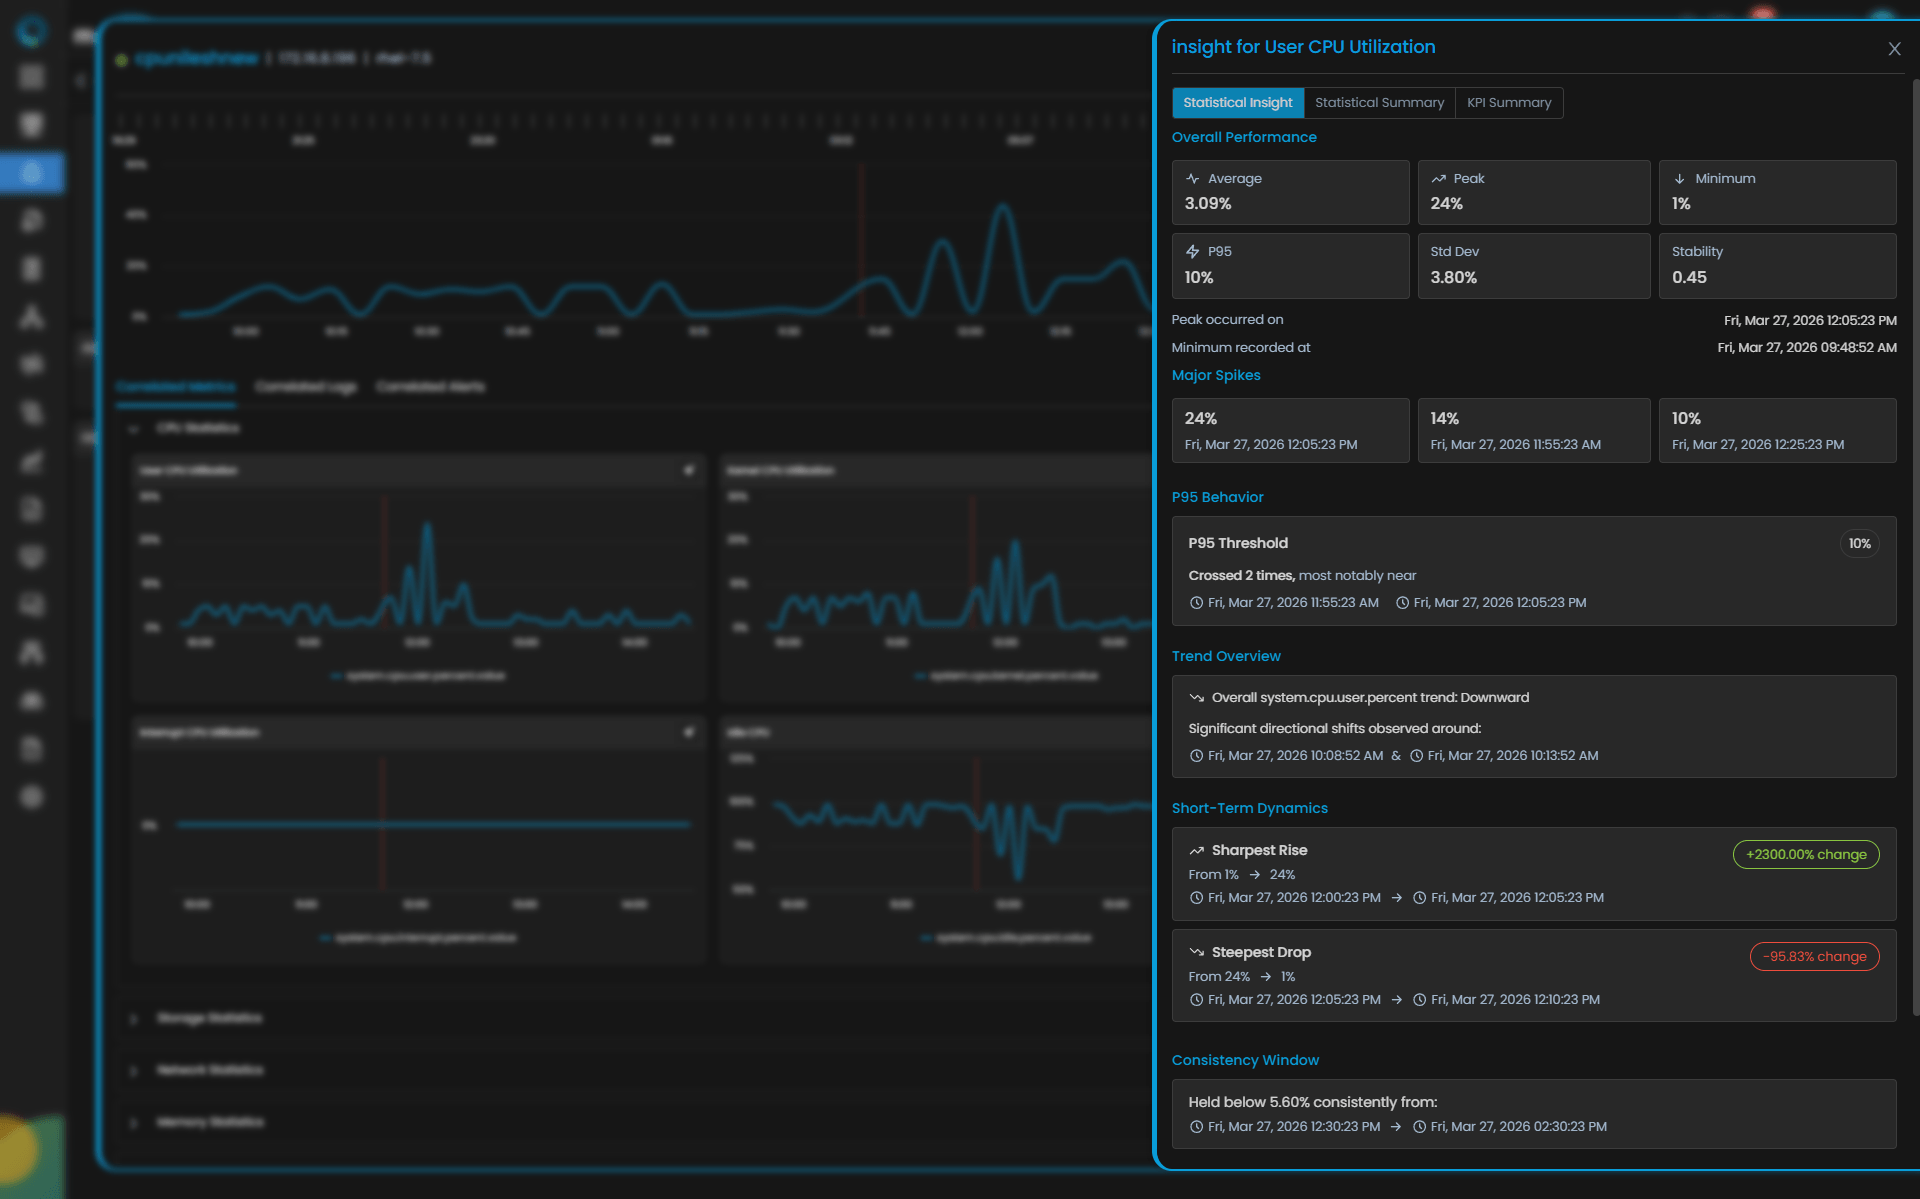Image resolution: width=1920 pixels, height=1199 pixels.
Task: Click the down-arrow icon beside Minimum
Action: click(1679, 179)
